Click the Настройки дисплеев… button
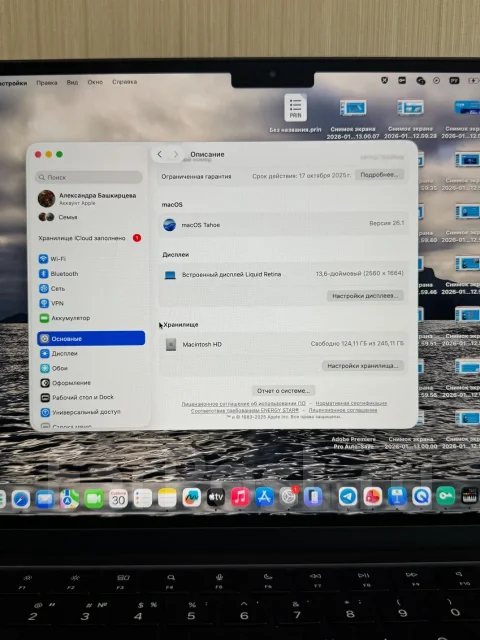The width and height of the screenshot is (480, 640). 365,296
